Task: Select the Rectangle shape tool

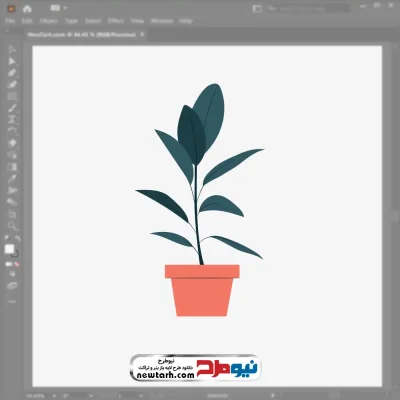Action: pos(12,96)
